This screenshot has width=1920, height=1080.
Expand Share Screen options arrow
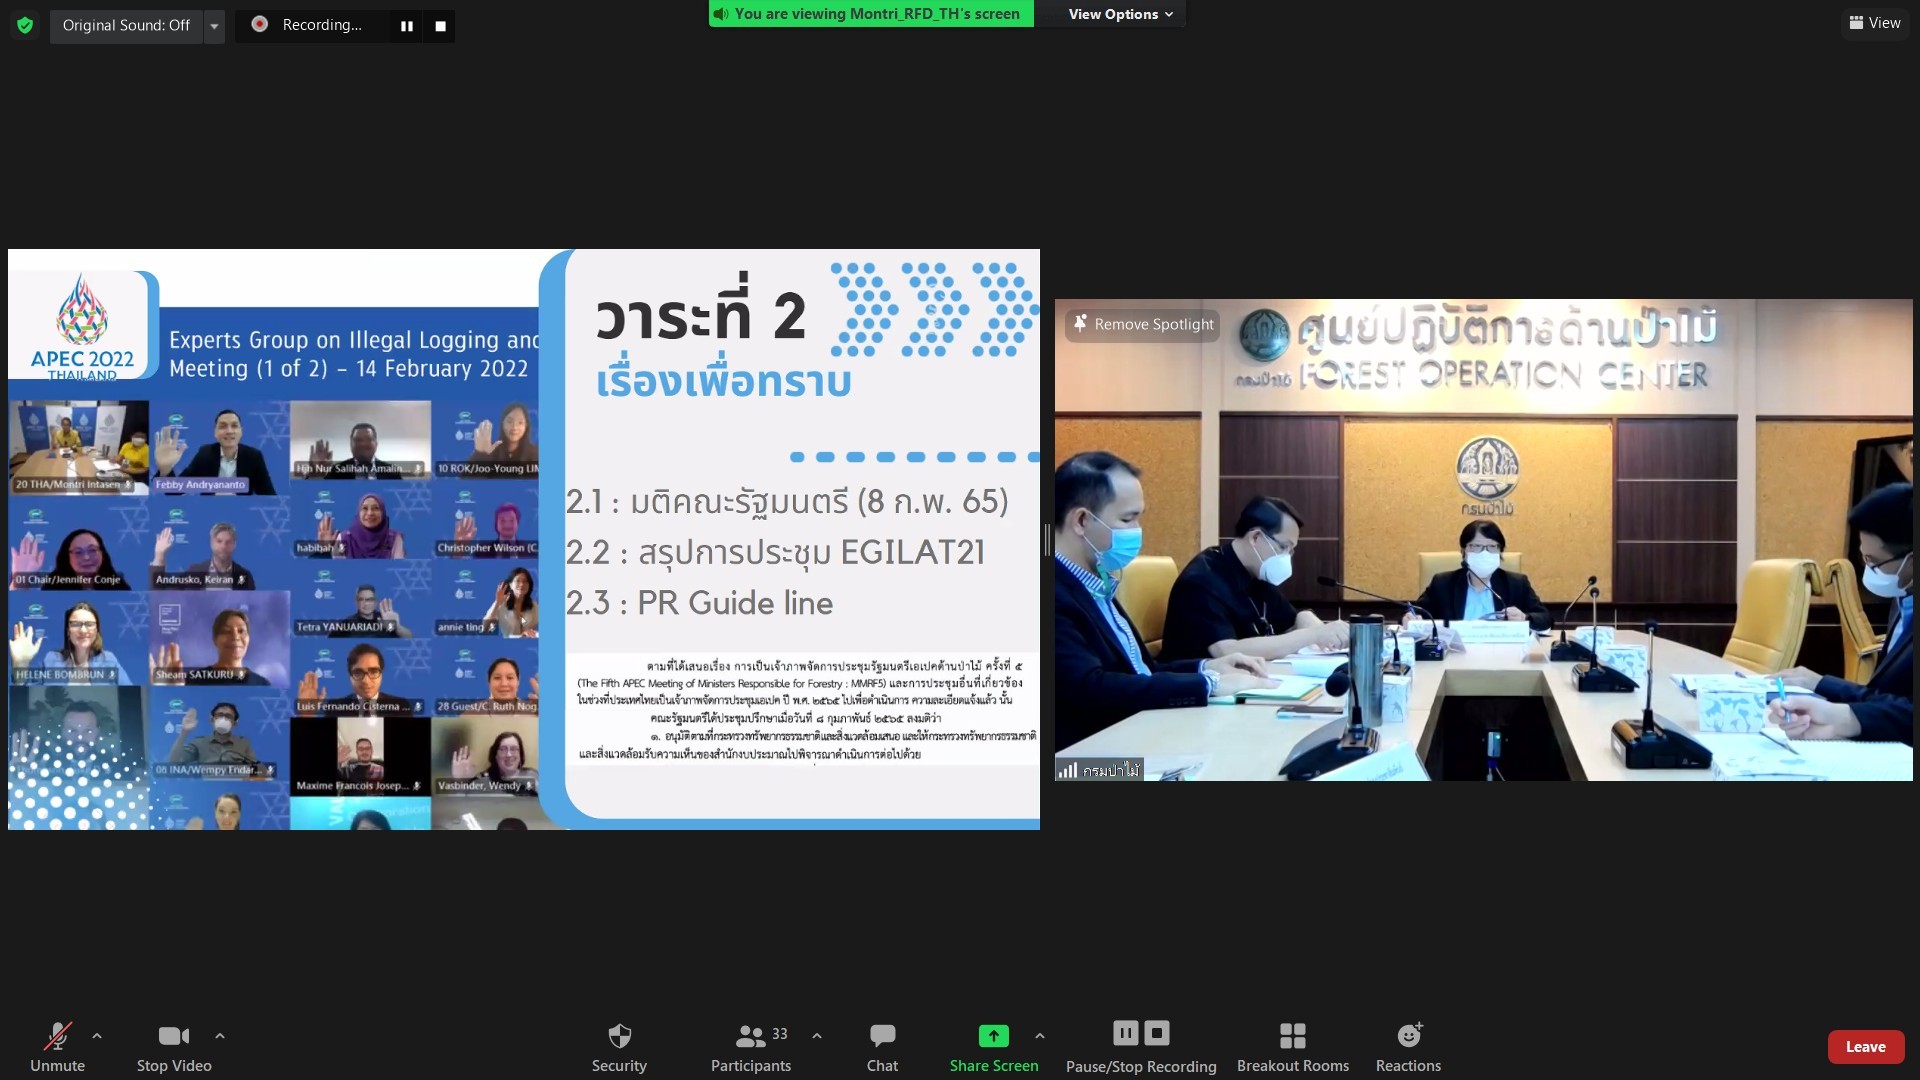click(x=1040, y=1036)
